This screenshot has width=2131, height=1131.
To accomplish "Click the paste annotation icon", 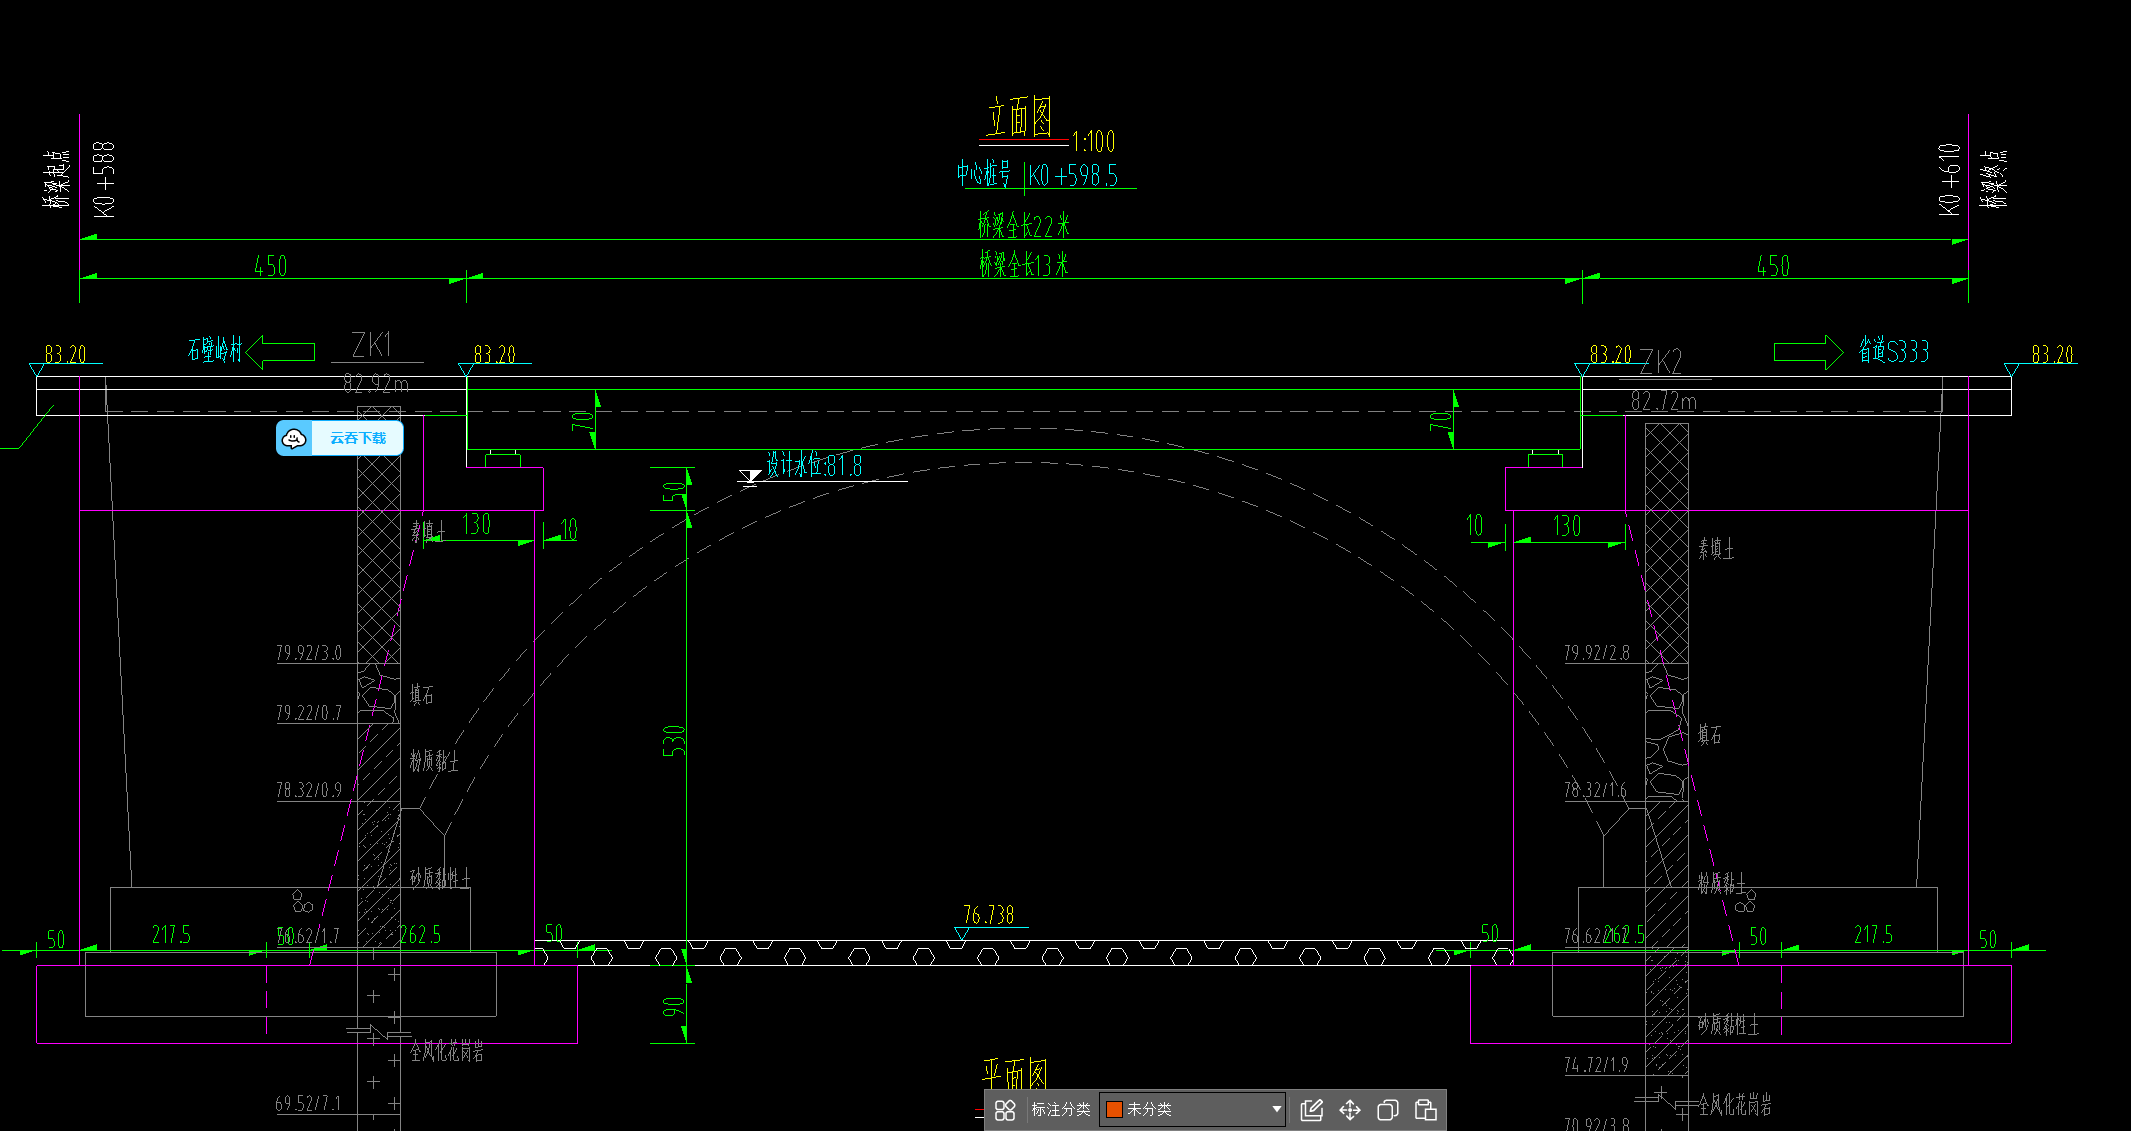I will 1426,1110.
